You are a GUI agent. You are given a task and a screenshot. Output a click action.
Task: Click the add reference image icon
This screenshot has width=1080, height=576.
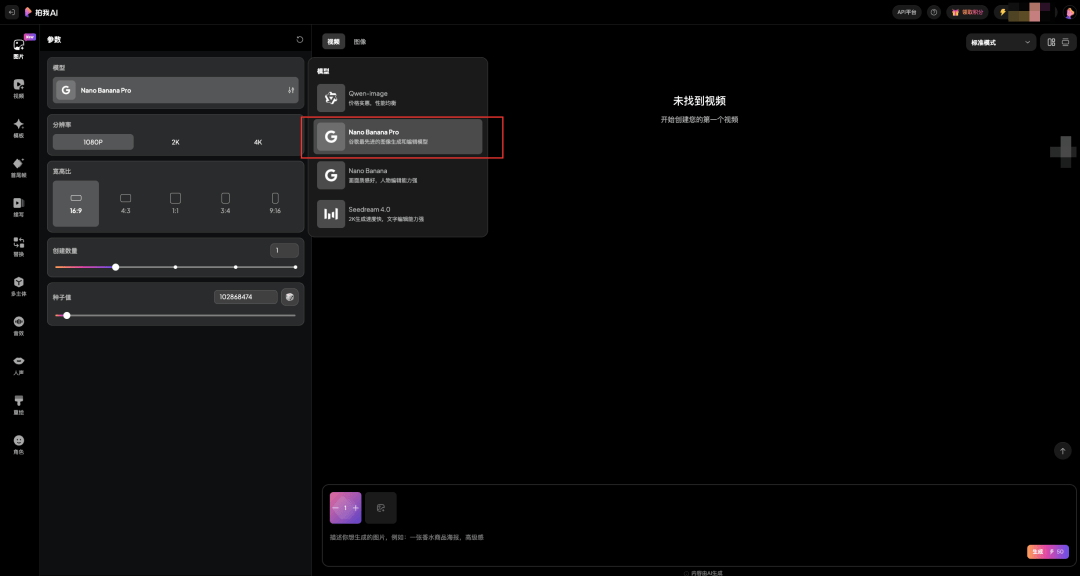click(x=380, y=508)
